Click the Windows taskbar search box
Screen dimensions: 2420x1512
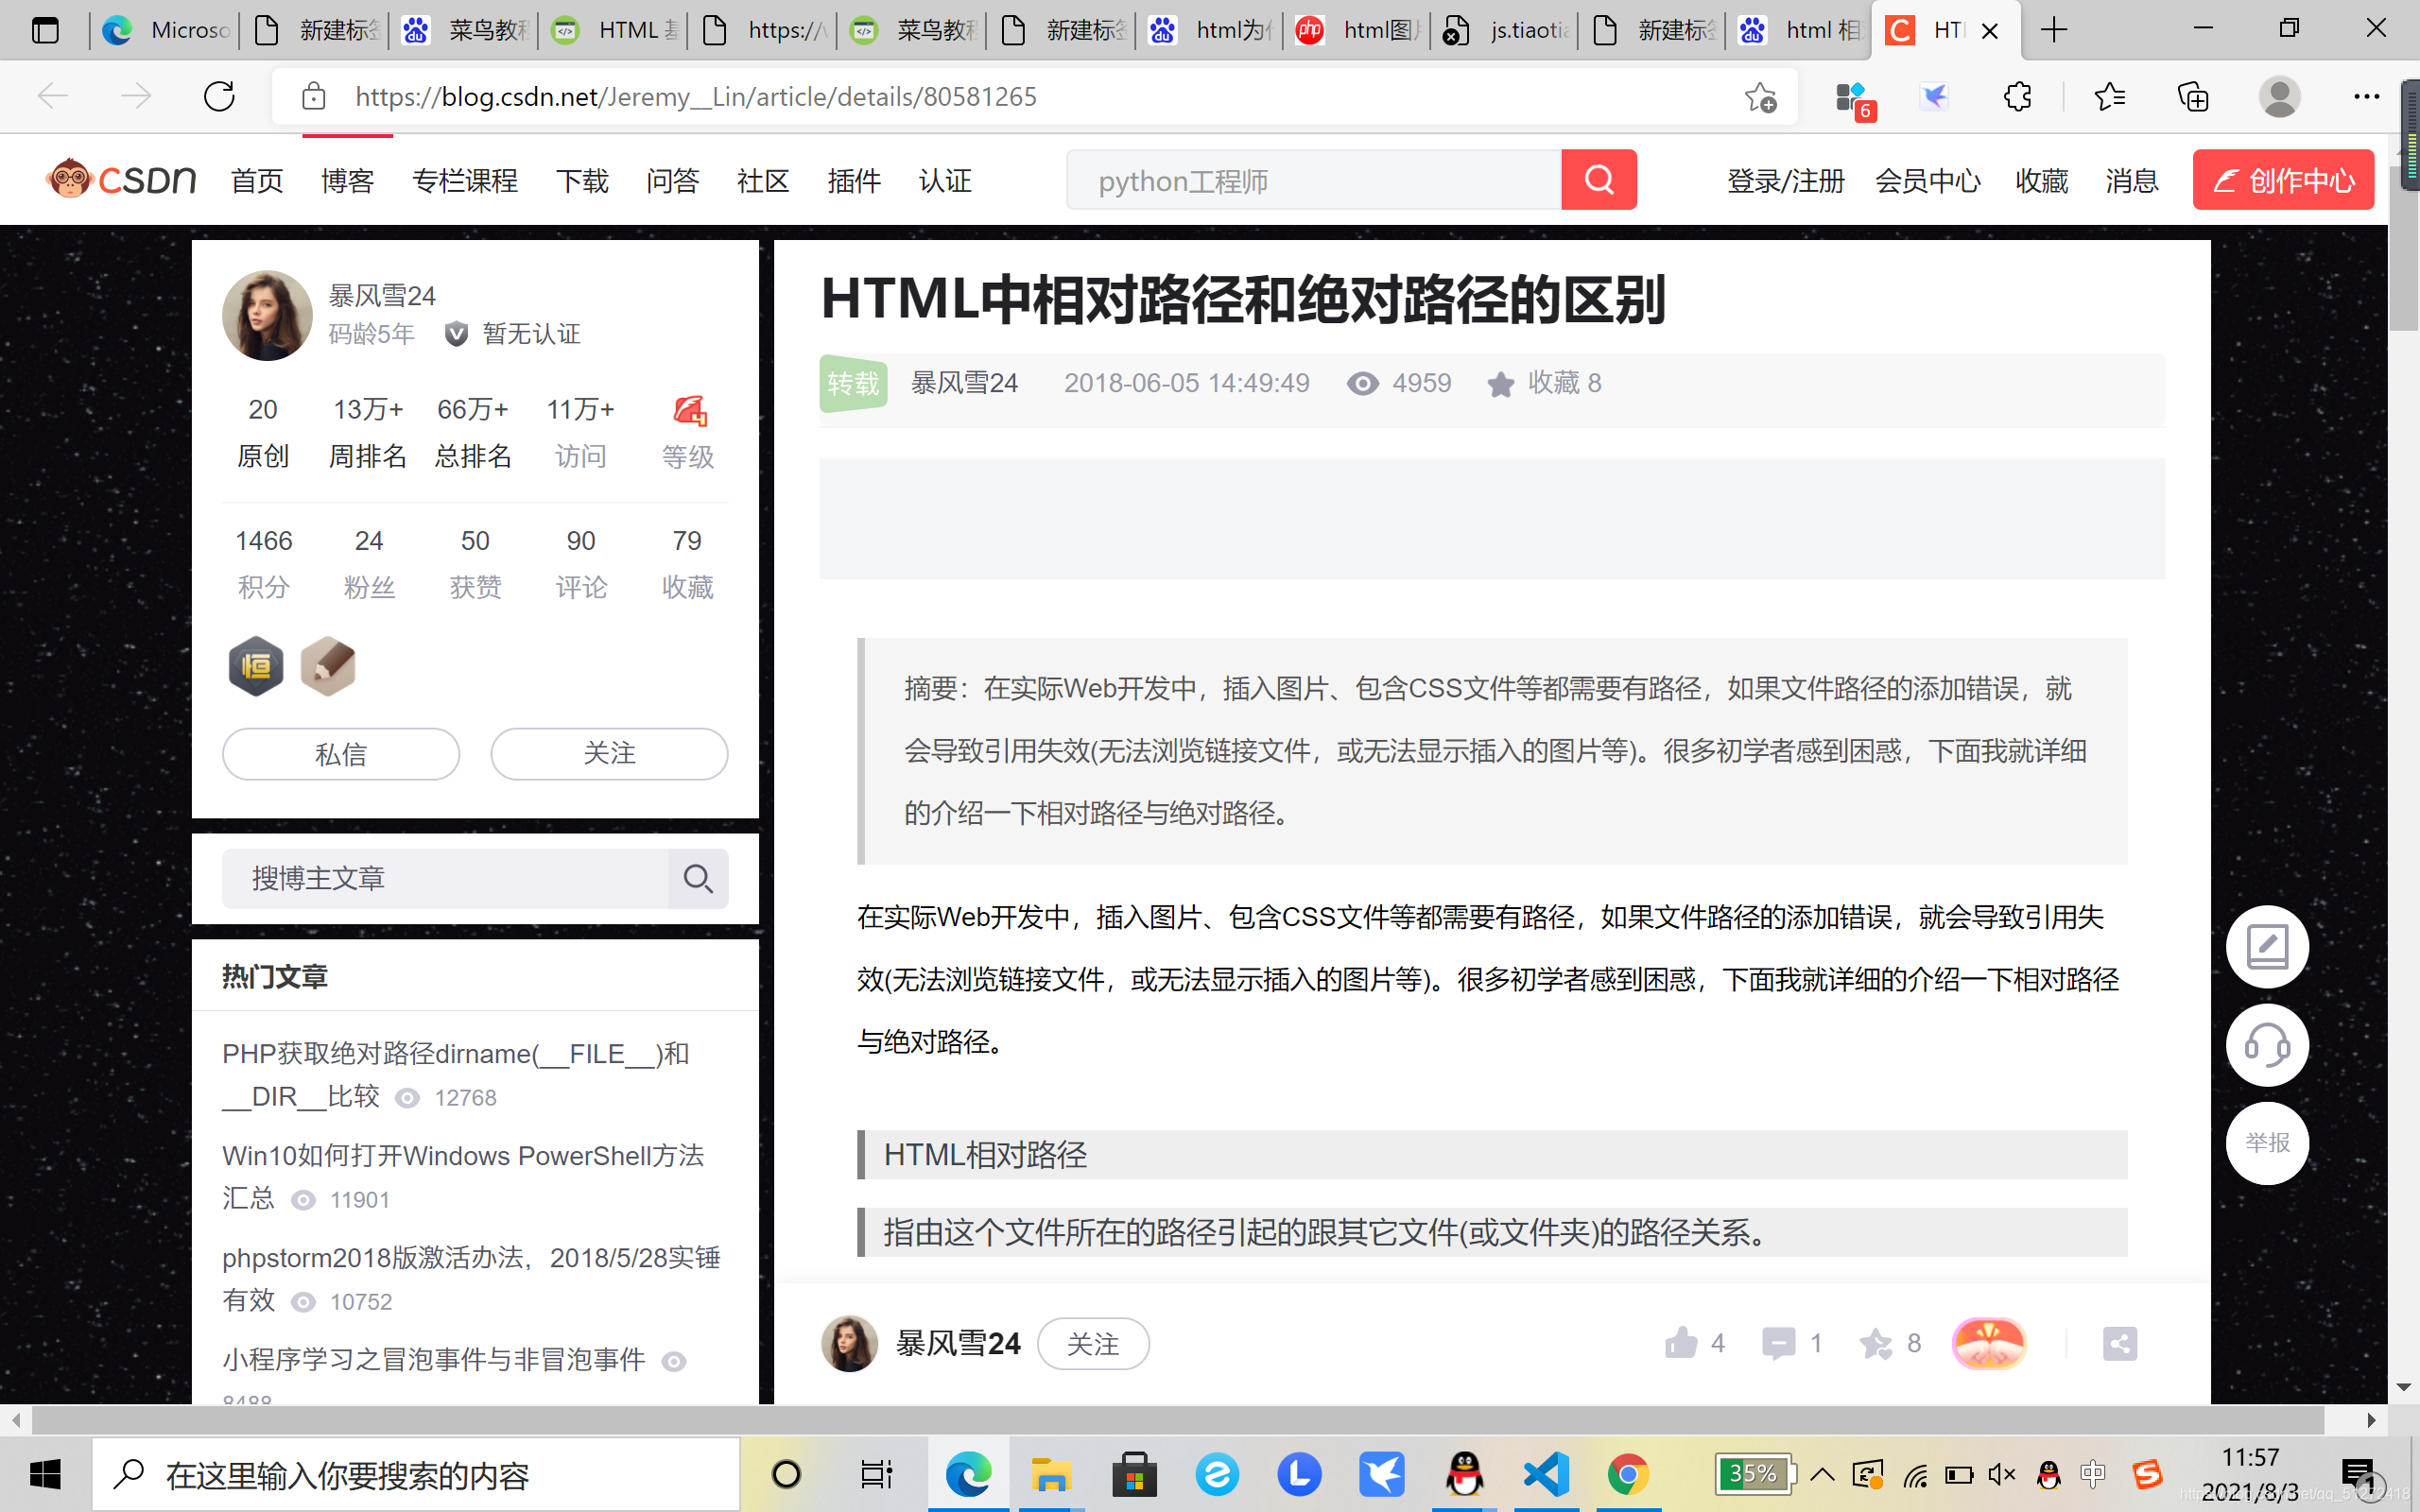point(416,1475)
